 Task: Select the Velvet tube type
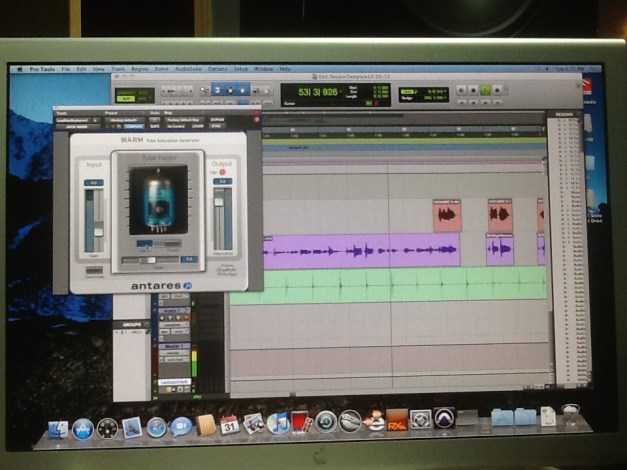(x=145, y=244)
